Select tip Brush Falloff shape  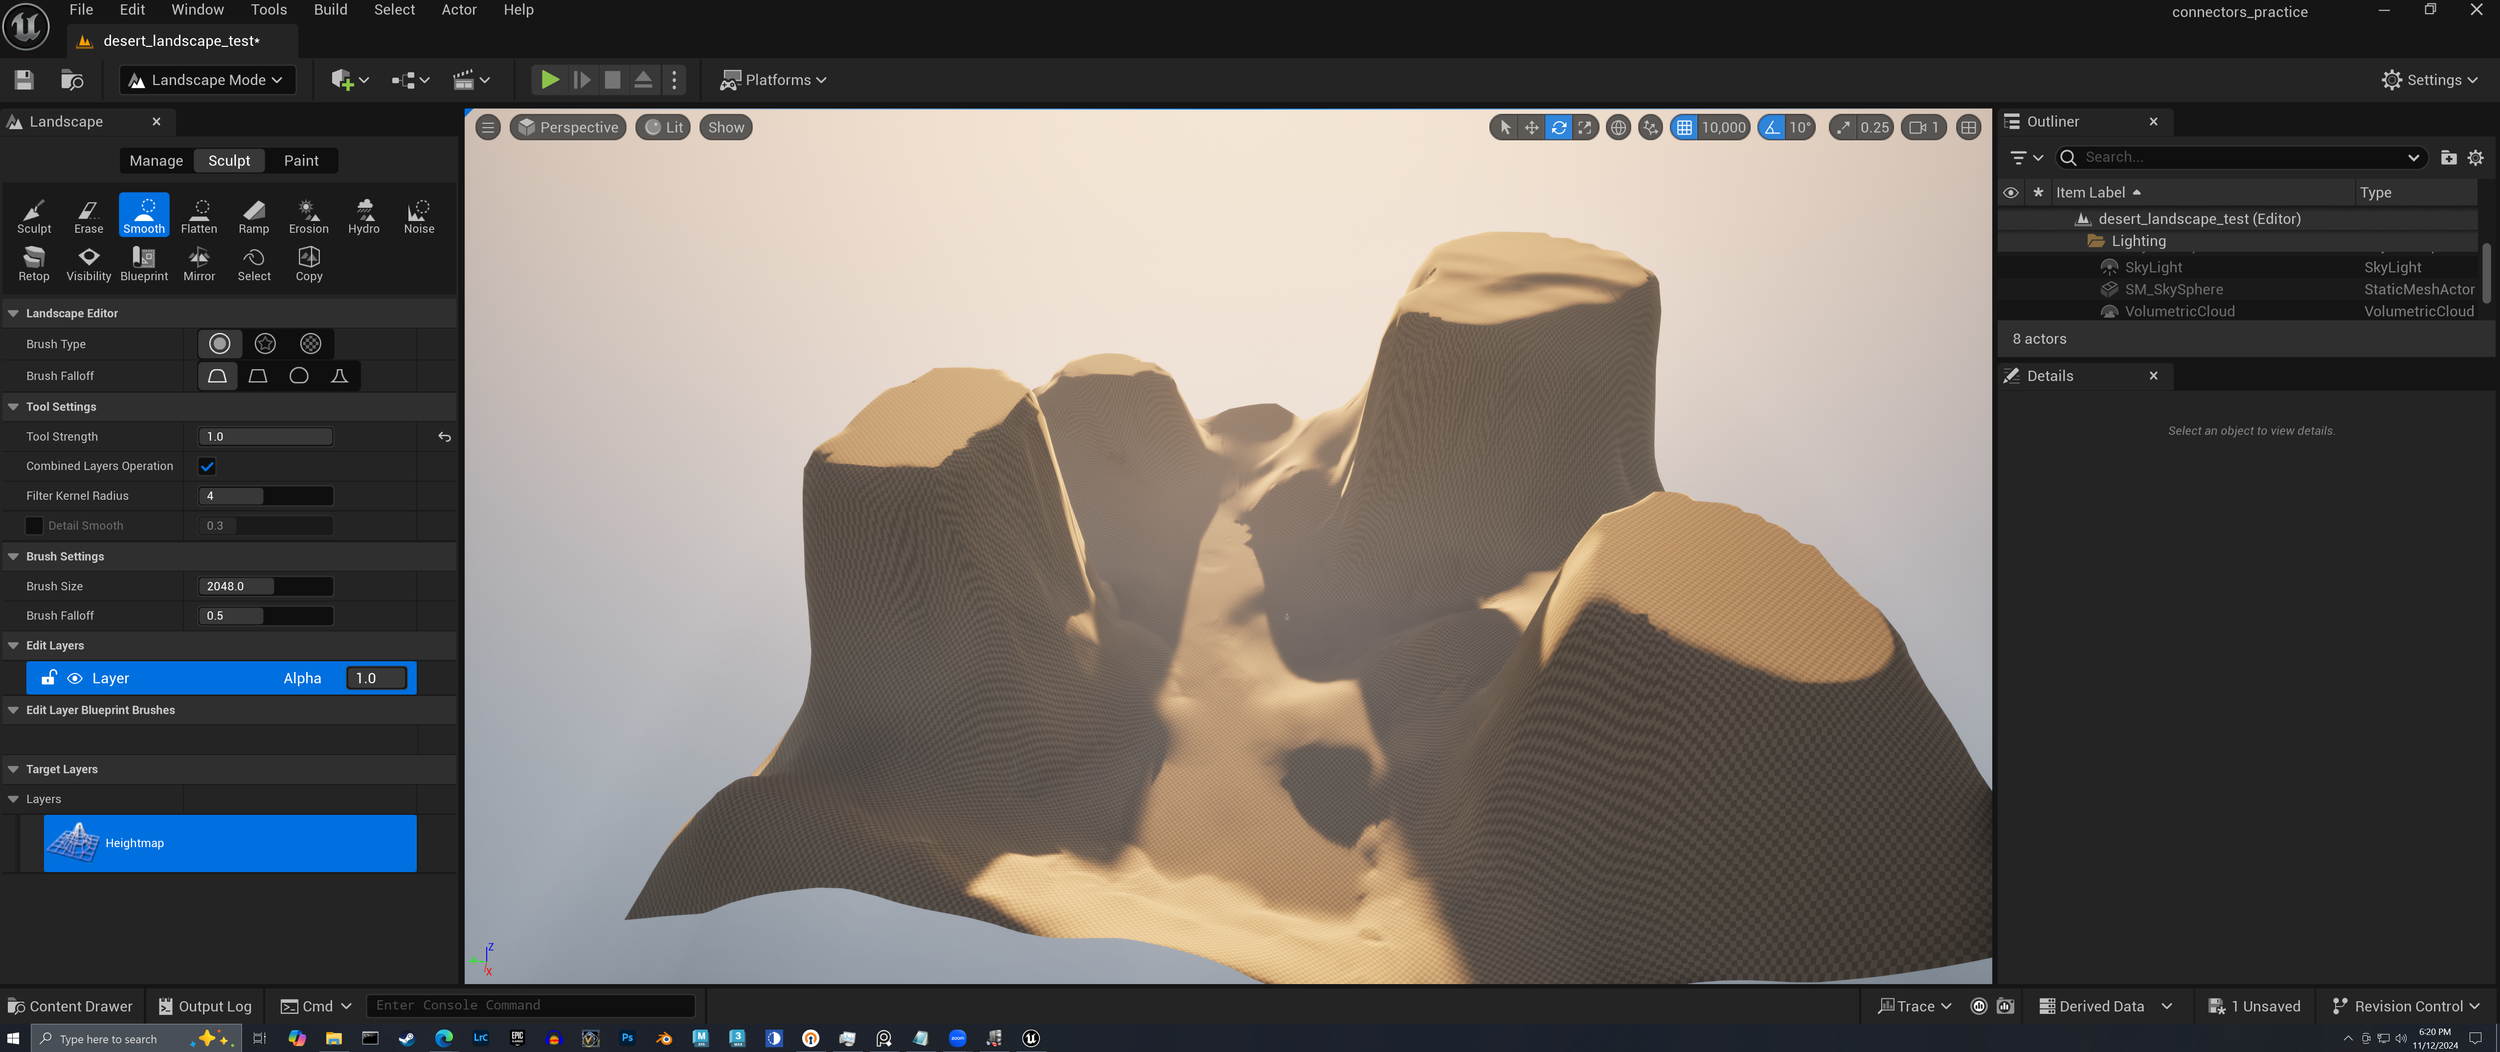point(340,376)
